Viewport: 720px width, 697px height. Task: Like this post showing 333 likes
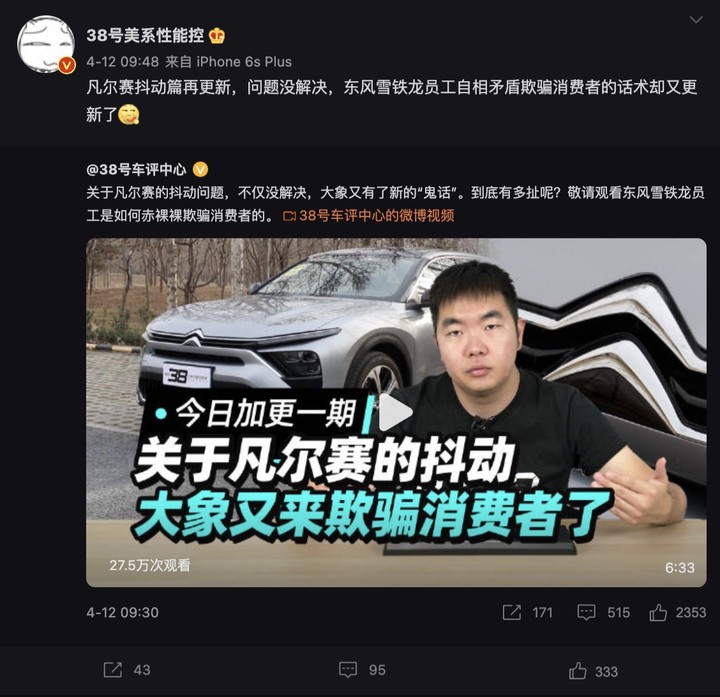click(x=593, y=671)
